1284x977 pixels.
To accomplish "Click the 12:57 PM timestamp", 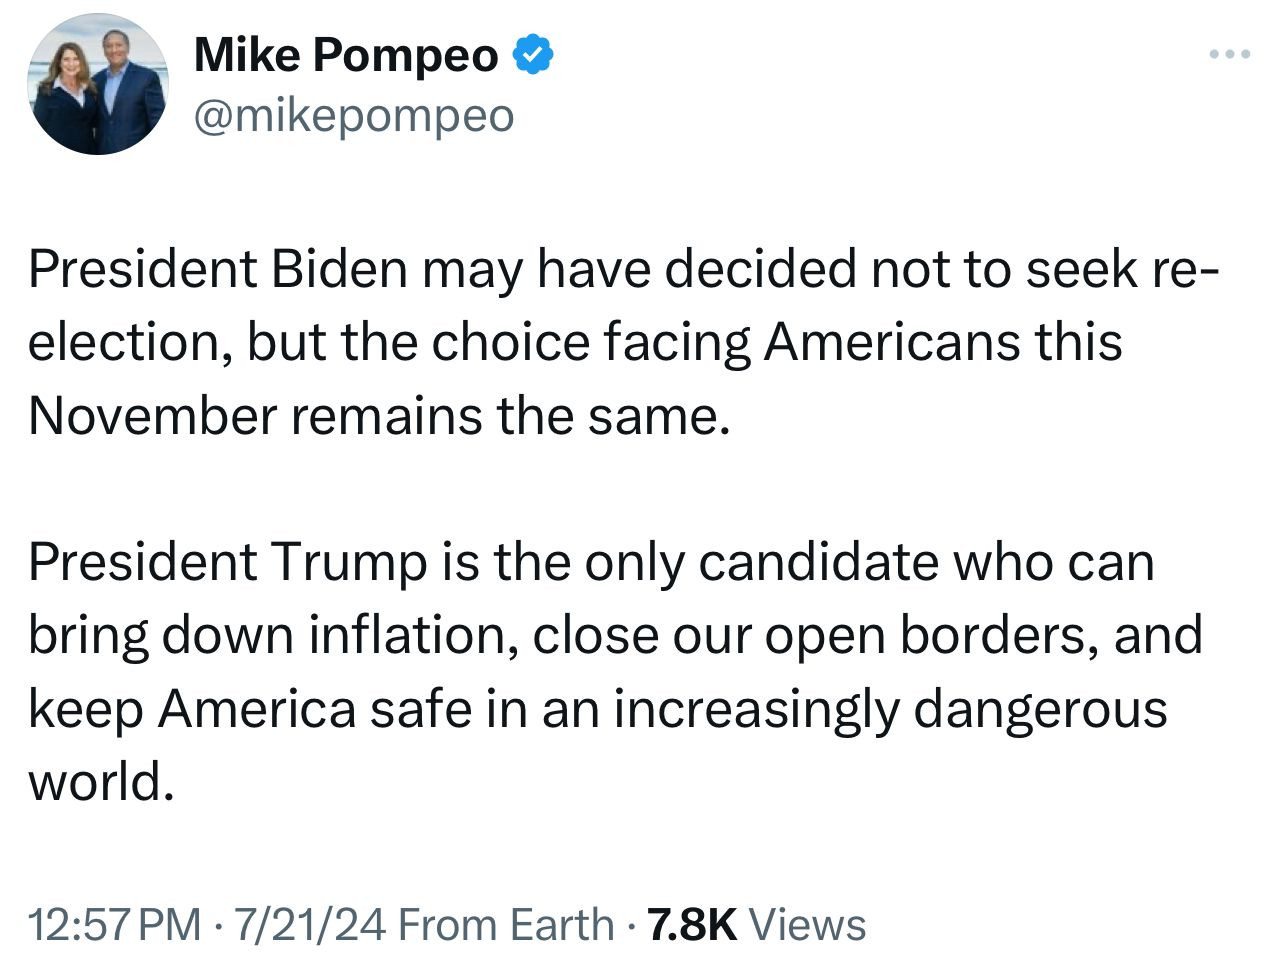I will [114, 924].
